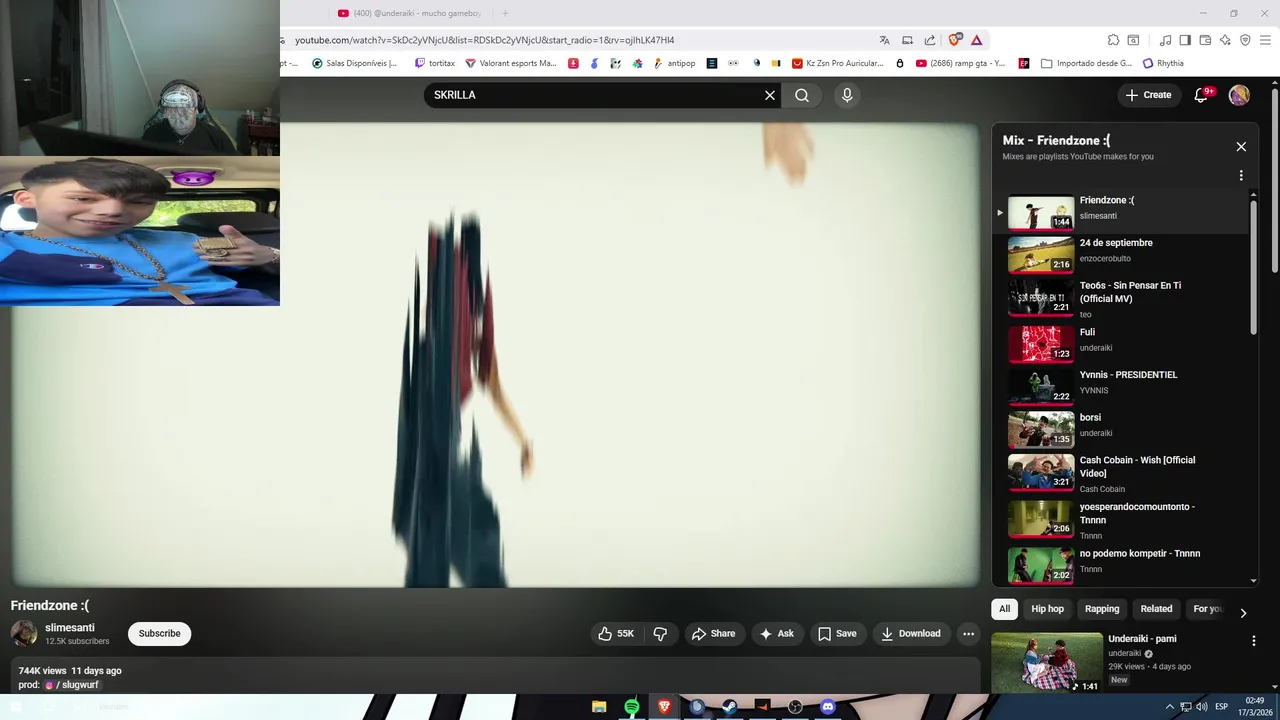Open the Create menu button
The image size is (1280, 720).
pyautogui.click(x=1148, y=95)
